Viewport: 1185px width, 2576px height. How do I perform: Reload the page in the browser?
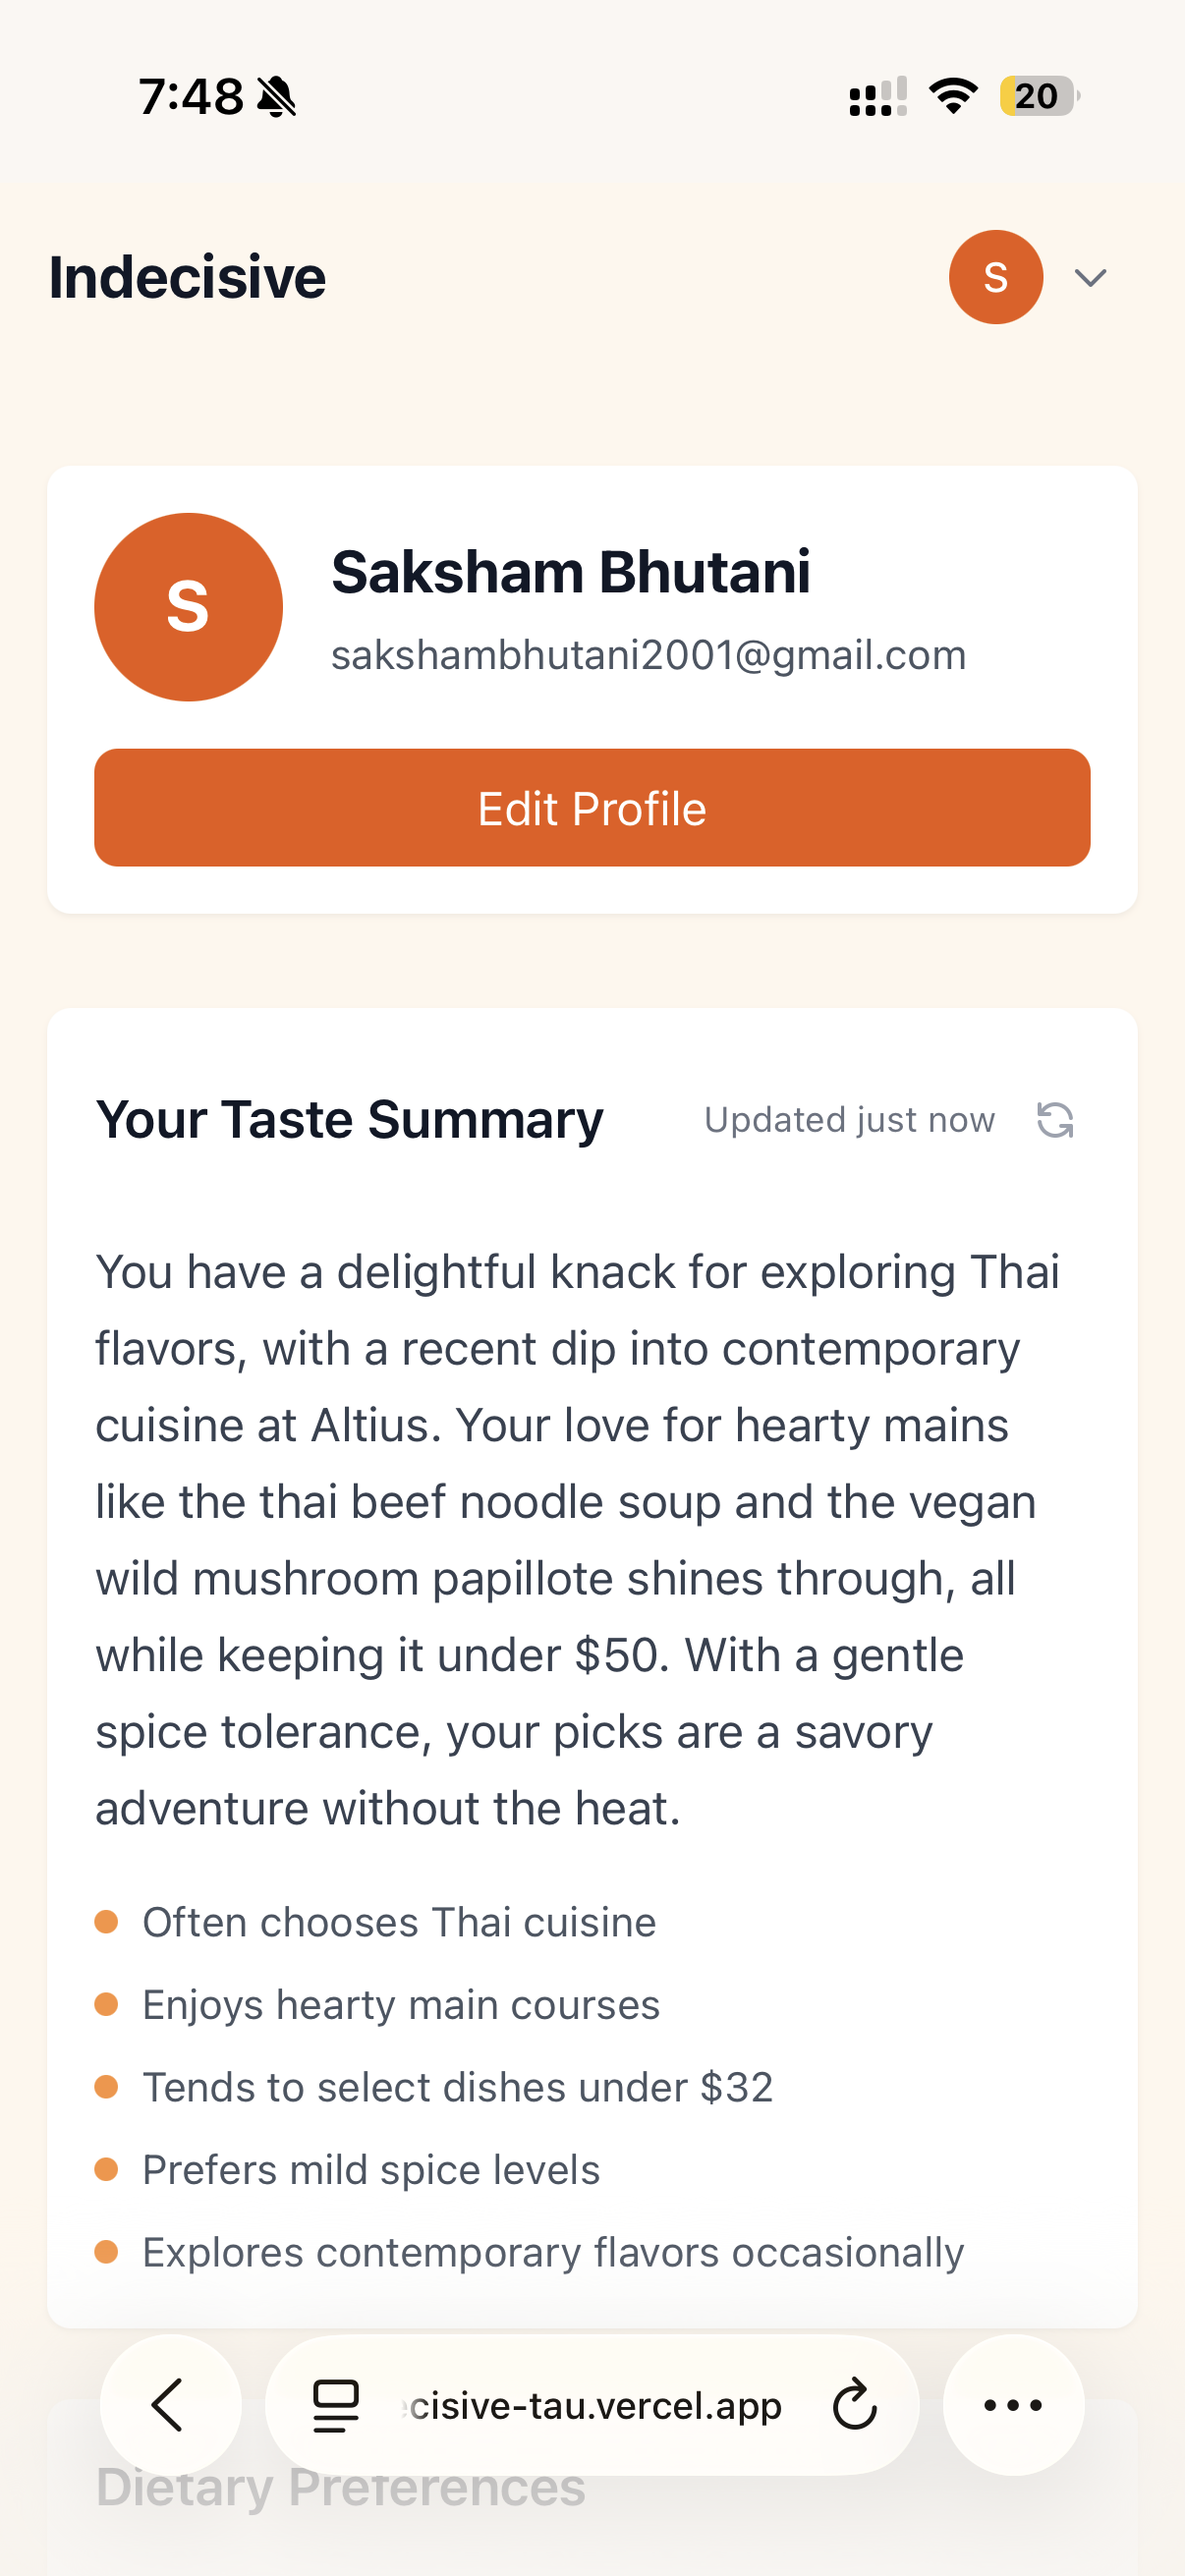[x=855, y=2405]
